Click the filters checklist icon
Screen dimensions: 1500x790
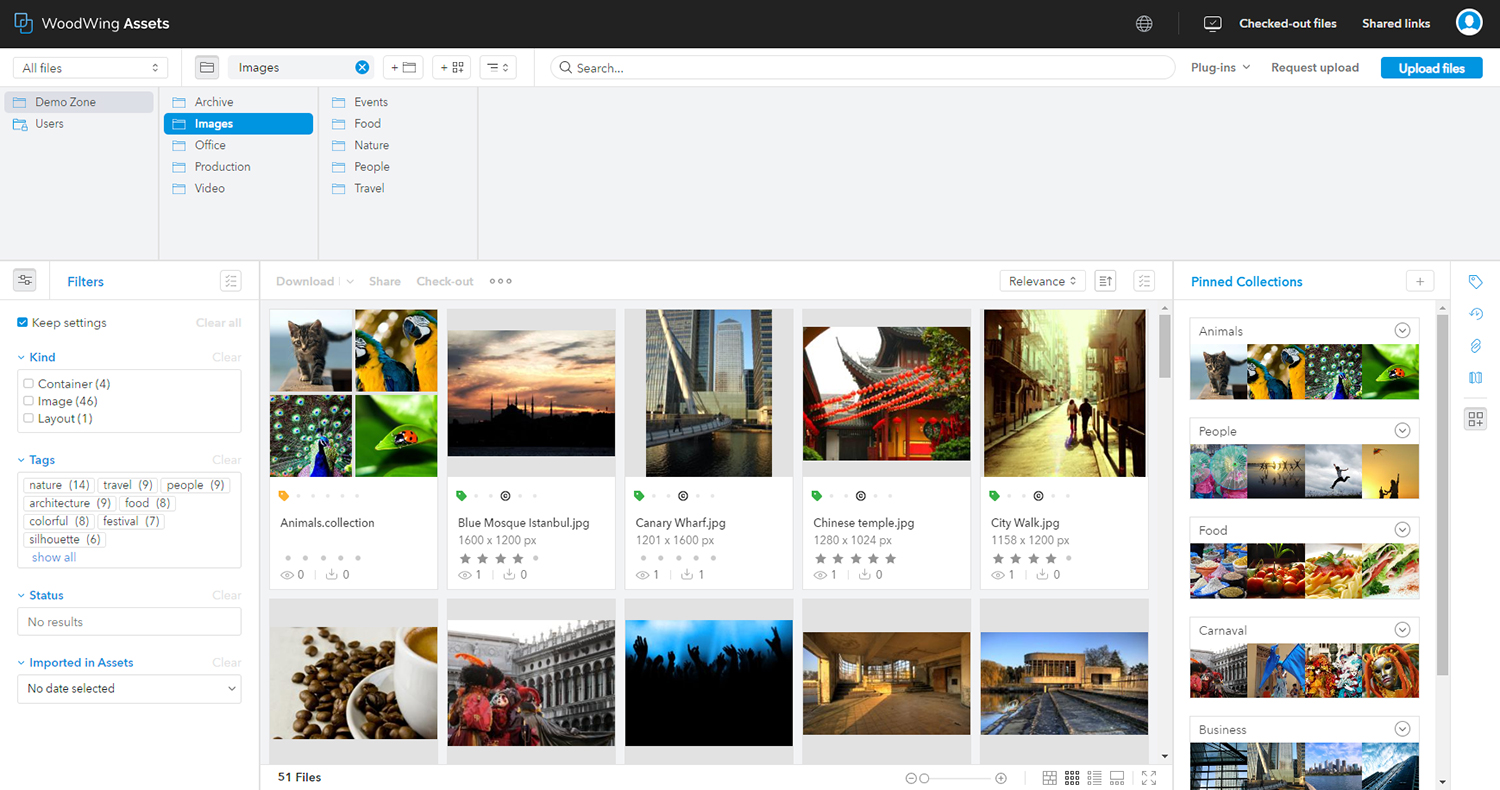click(x=231, y=281)
